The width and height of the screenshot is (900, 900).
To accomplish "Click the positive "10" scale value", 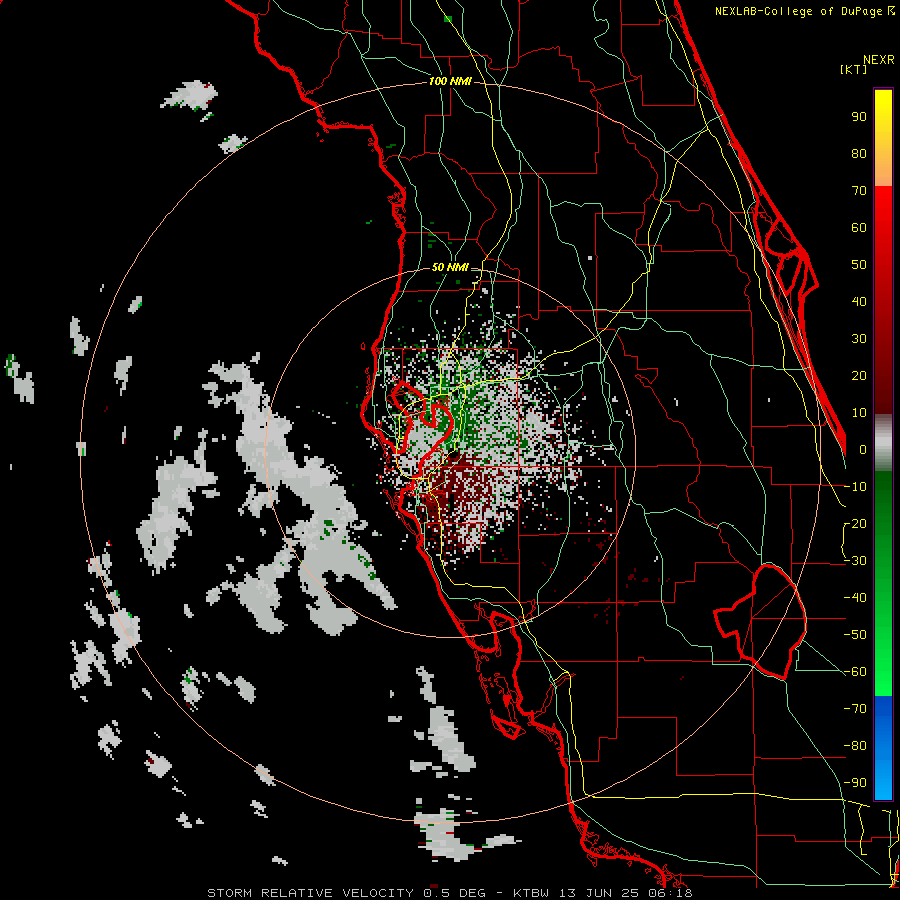I will pyautogui.click(x=859, y=413).
